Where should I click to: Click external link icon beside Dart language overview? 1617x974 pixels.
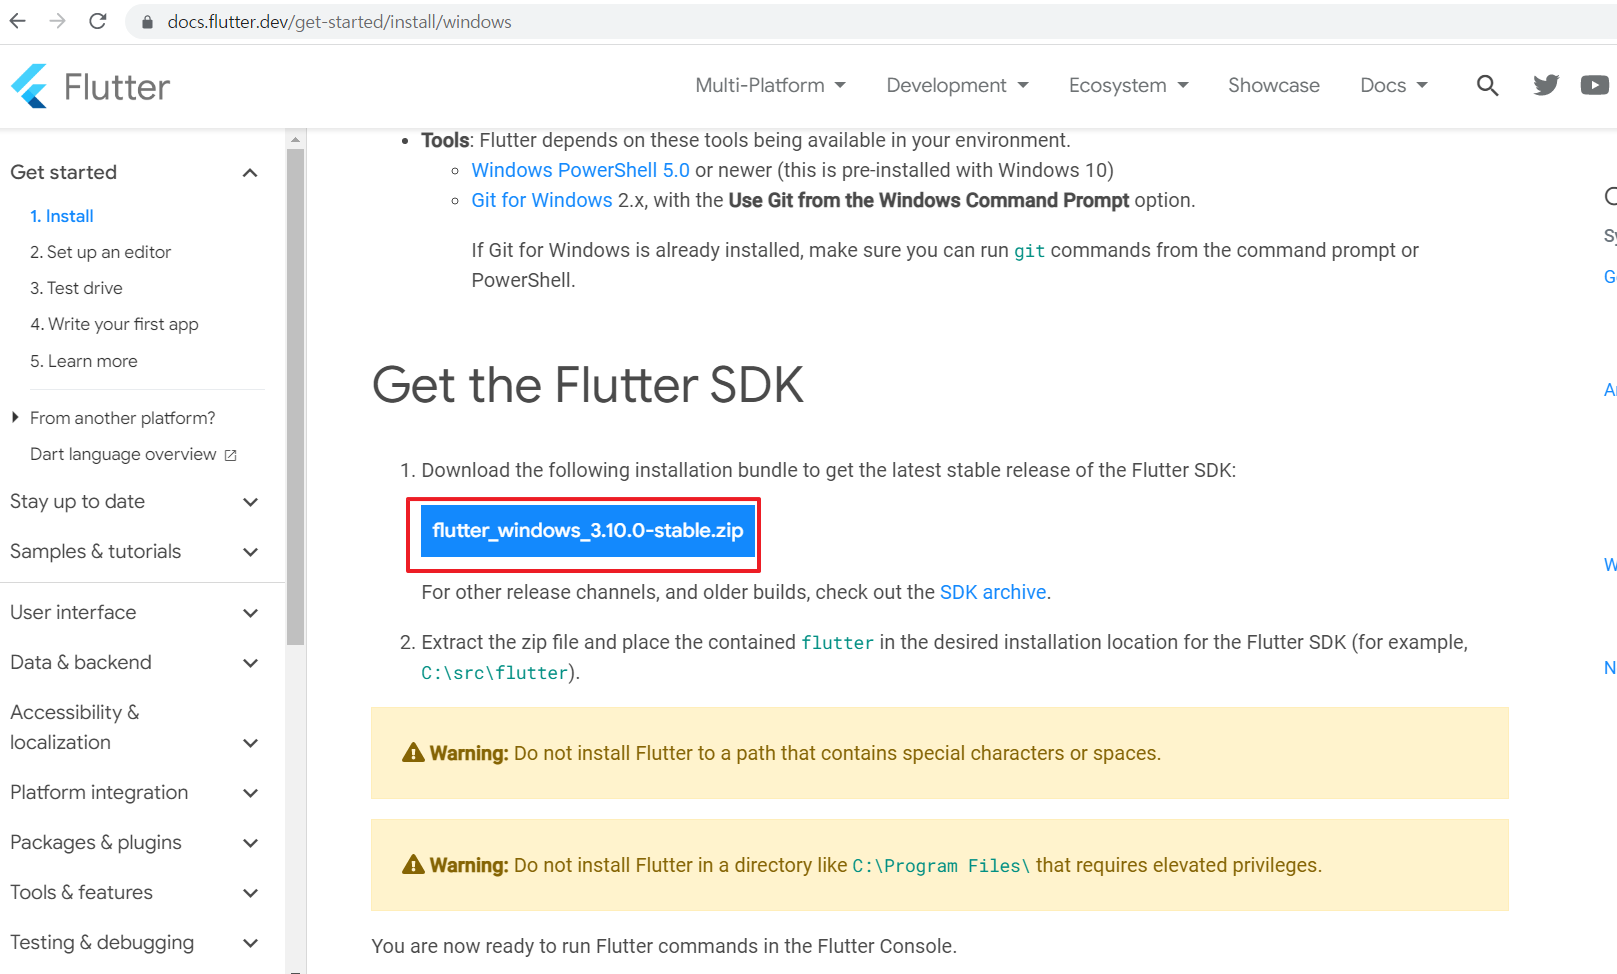click(231, 455)
